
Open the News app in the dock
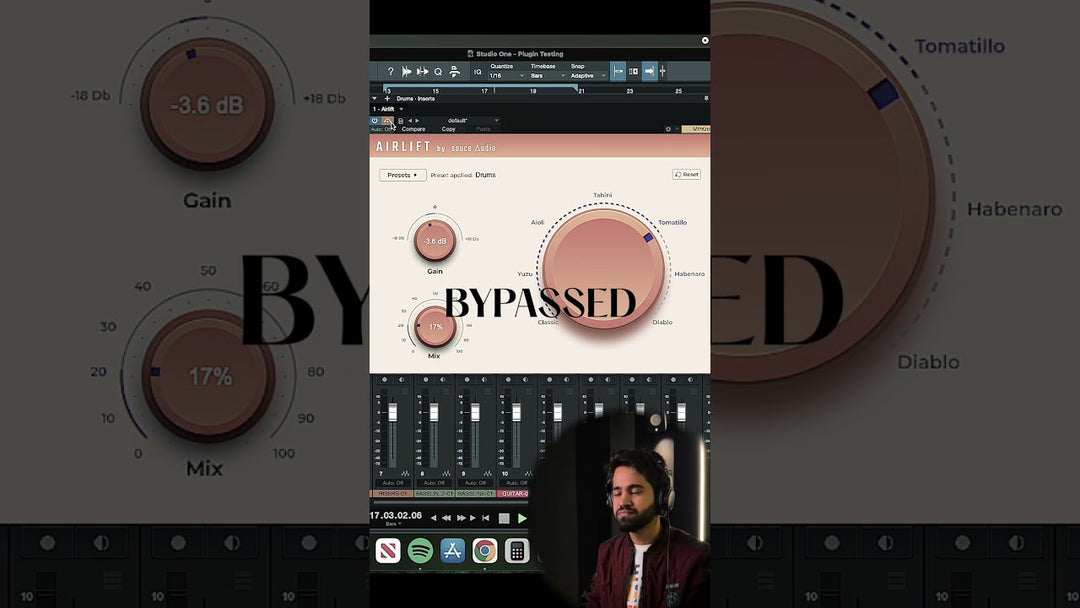388,551
